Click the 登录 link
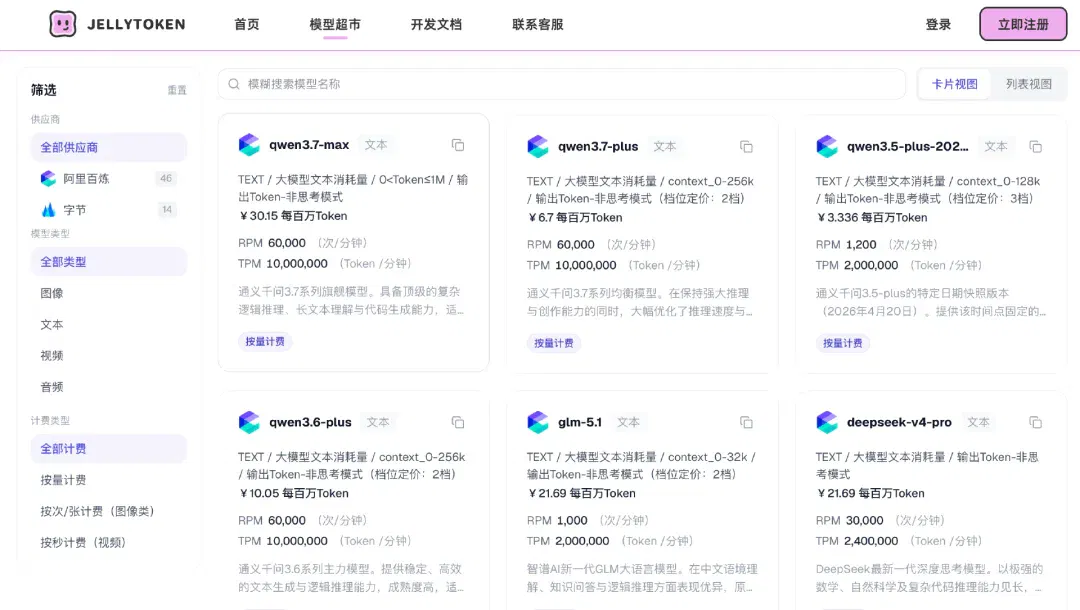The width and height of the screenshot is (1080, 610). (938, 25)
